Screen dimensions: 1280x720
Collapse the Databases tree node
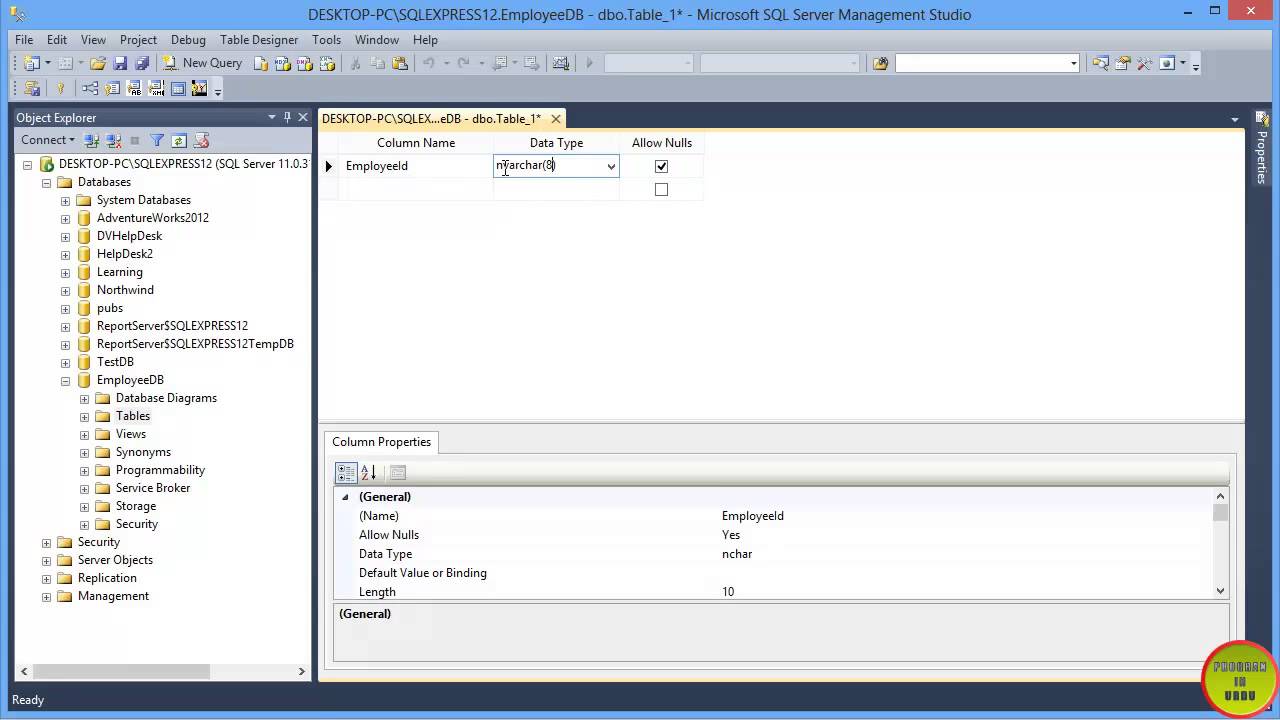[46, 182]
